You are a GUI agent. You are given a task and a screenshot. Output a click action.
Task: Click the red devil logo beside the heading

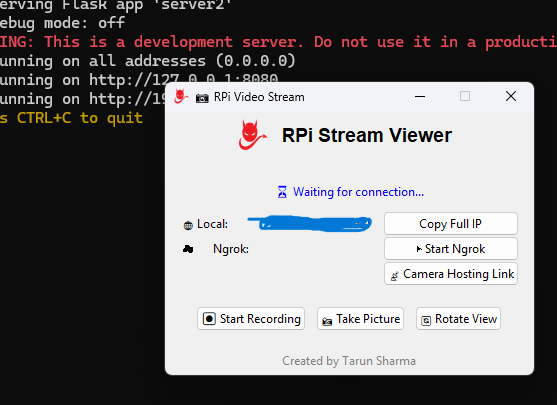coord(252,135)
